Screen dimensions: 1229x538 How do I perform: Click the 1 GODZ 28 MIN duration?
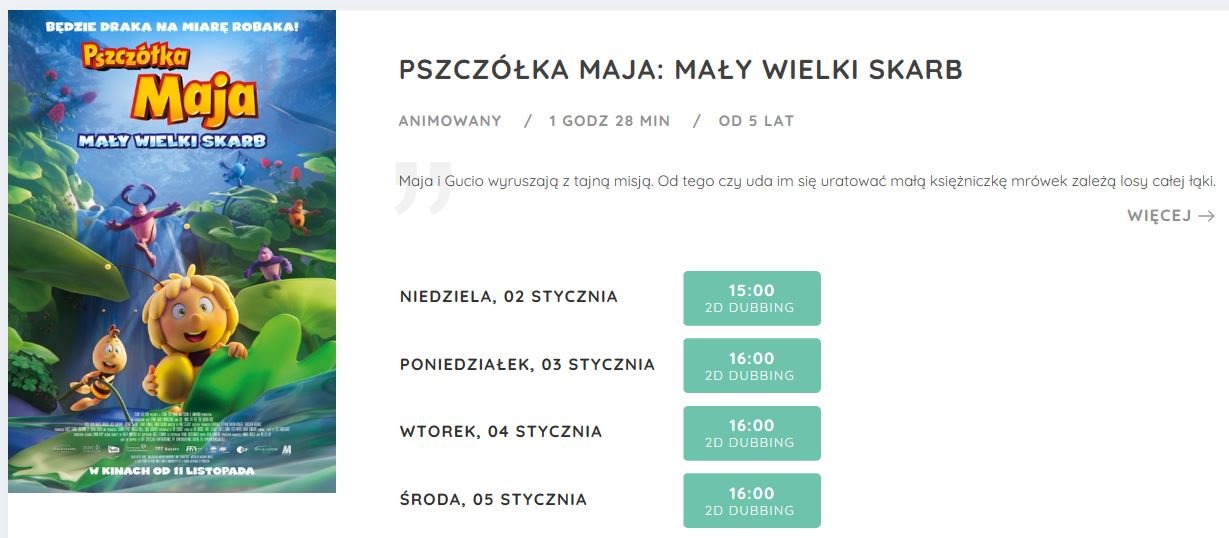(x=610, y=121)
